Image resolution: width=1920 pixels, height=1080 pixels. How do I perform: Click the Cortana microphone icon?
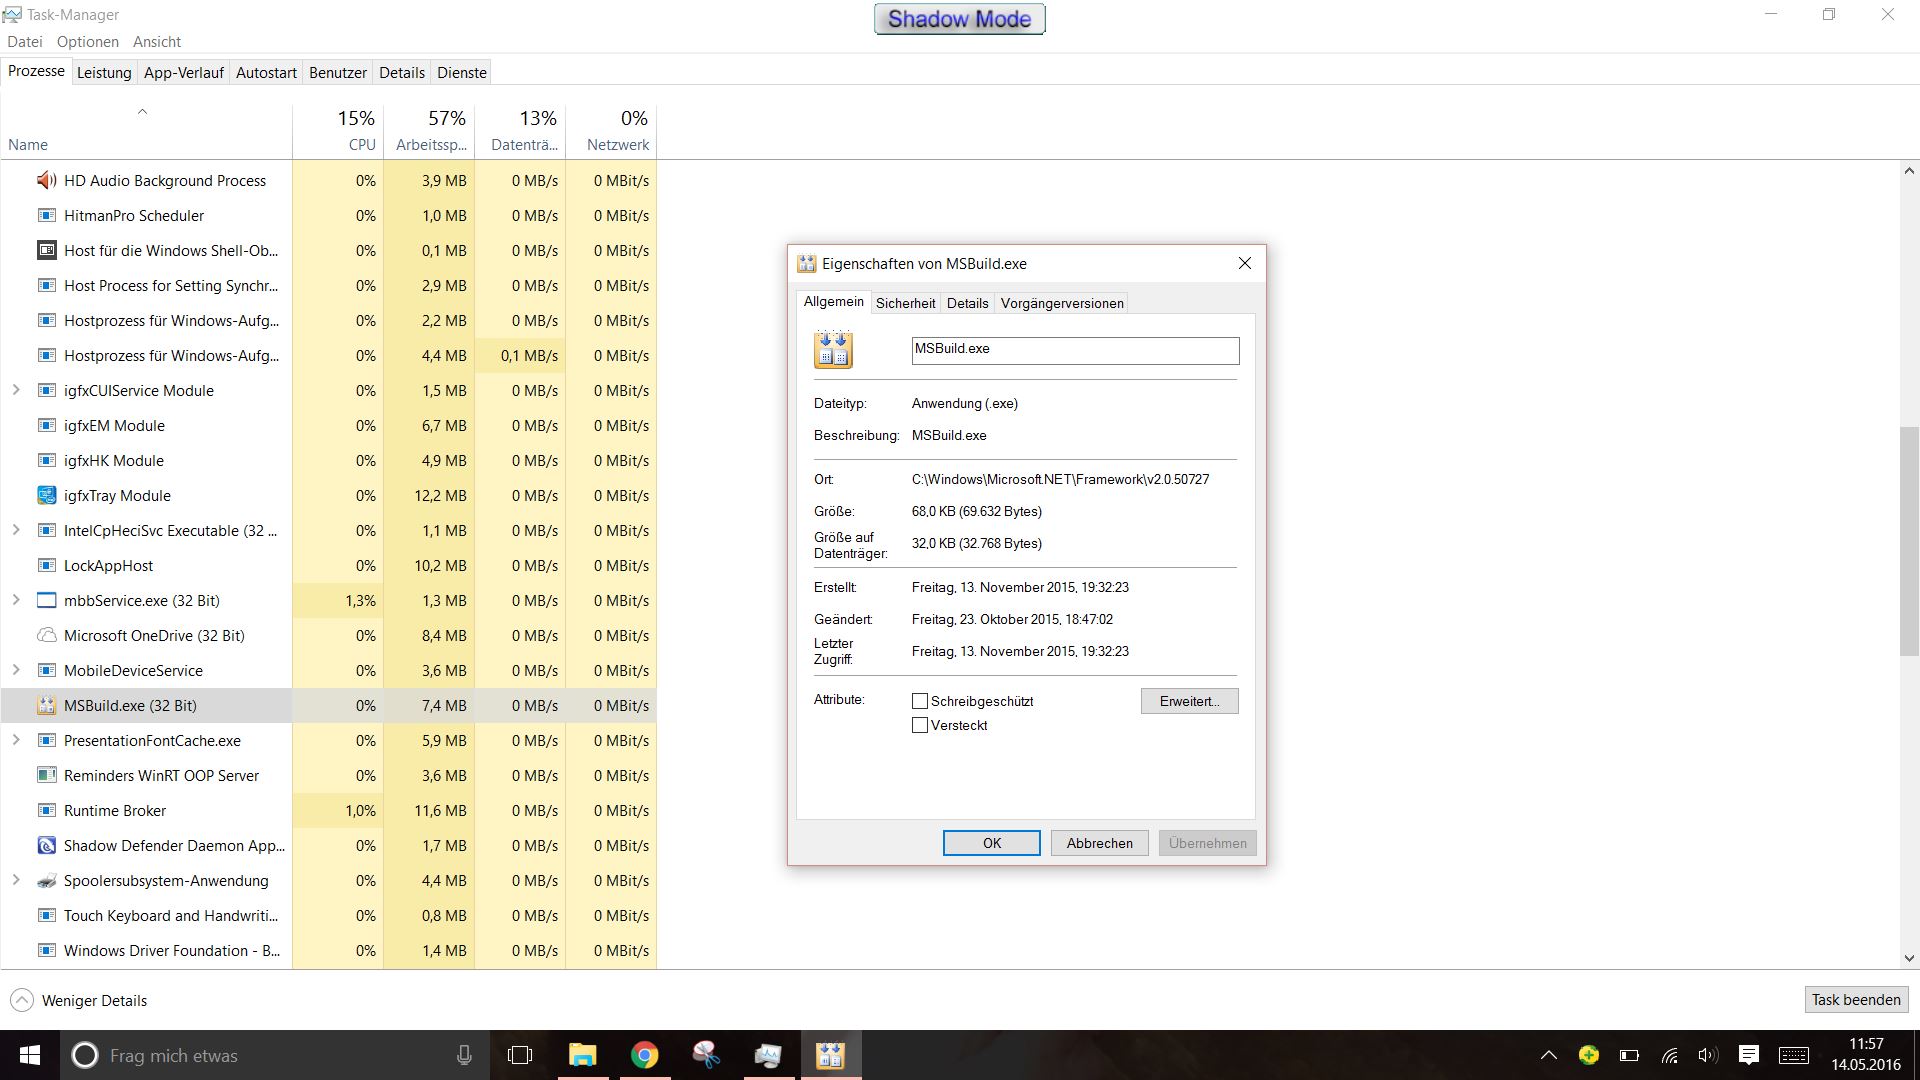pos(464,1055)
